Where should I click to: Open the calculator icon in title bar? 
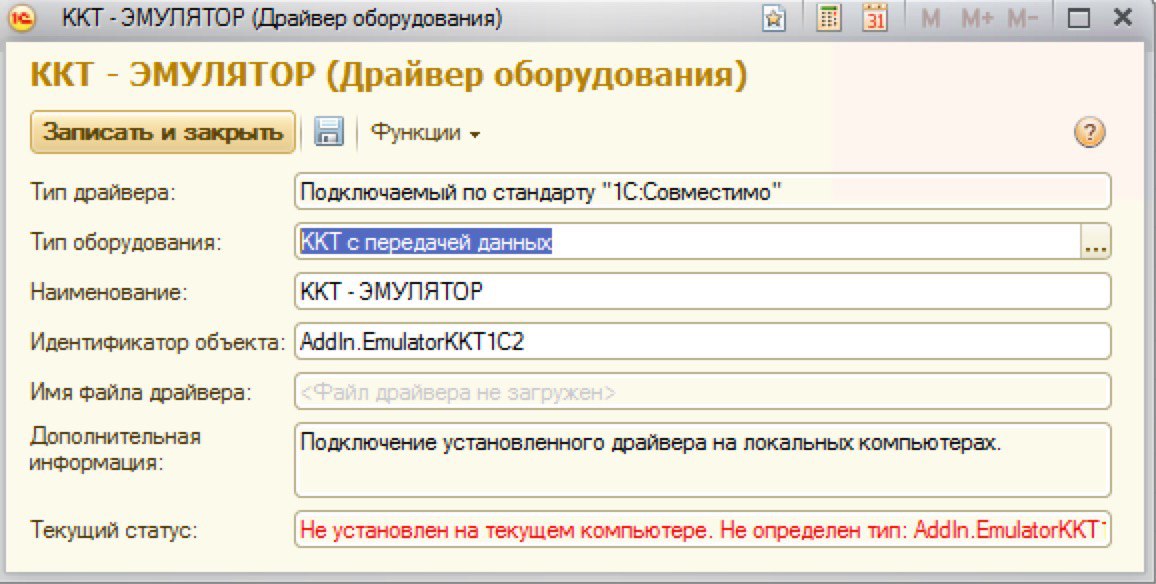(829, 18)
